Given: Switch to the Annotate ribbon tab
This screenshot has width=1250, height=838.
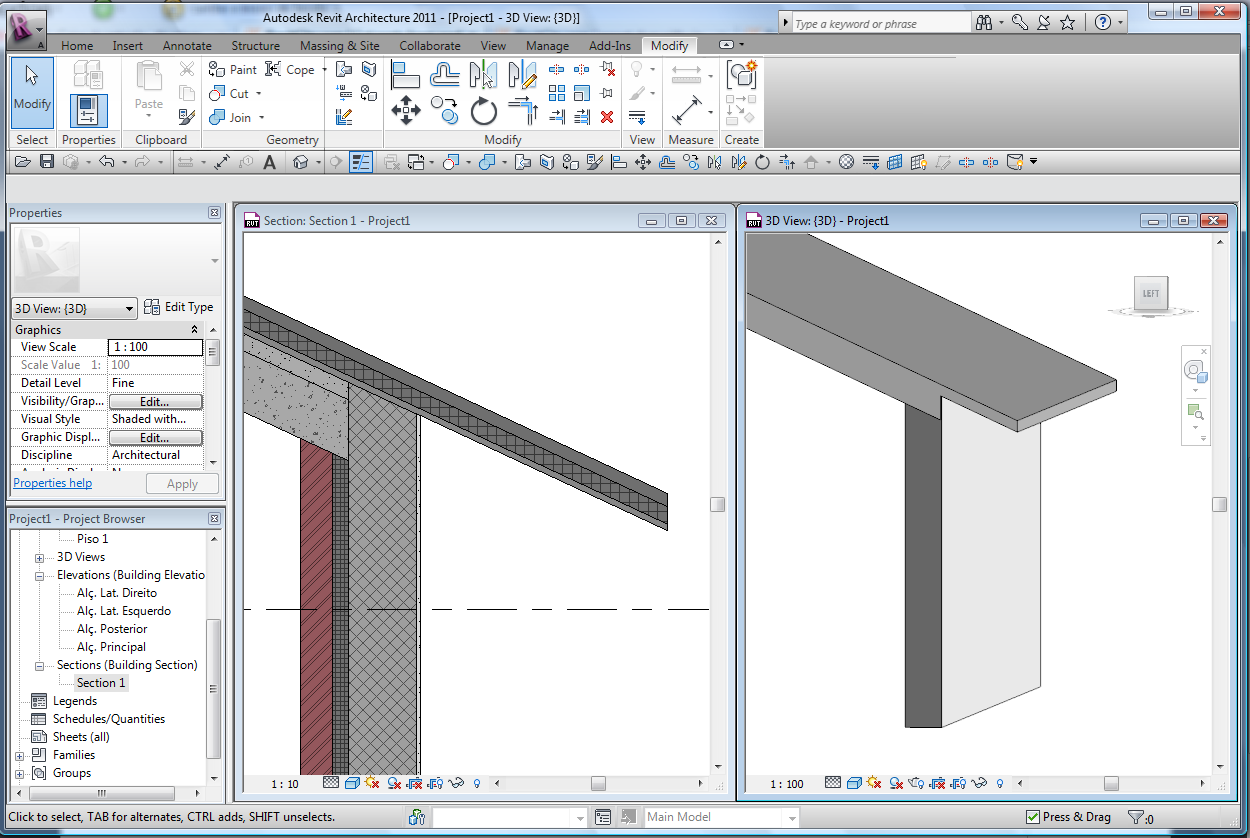Looking at the screenshot, I should click(187, 46).
